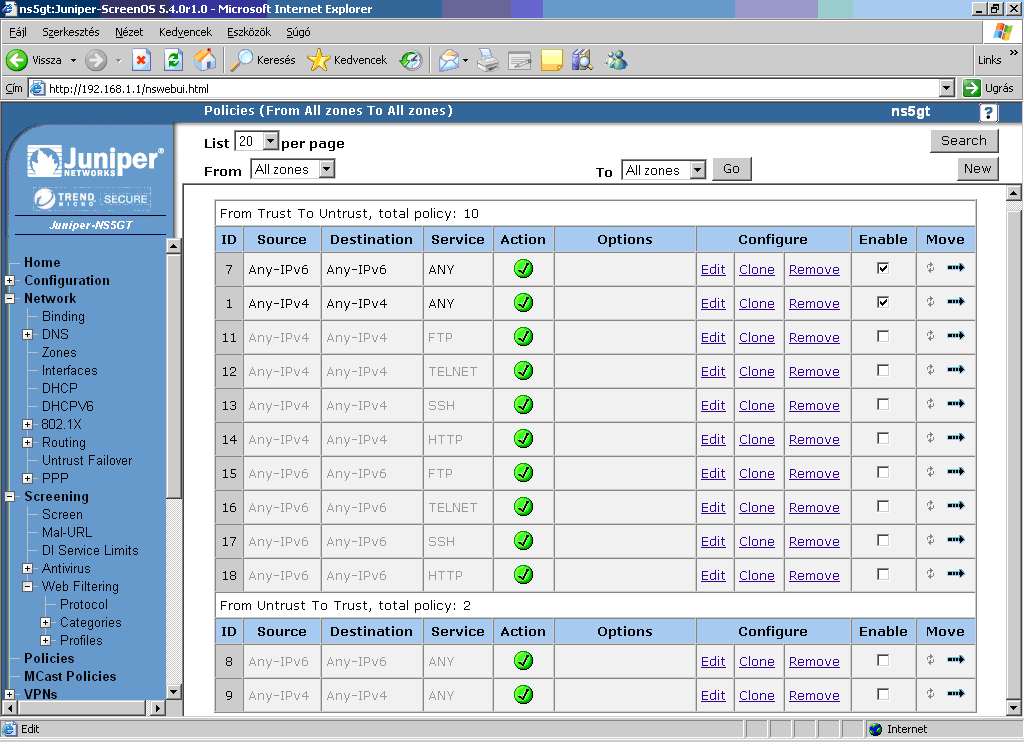This screenshot has height=742, width=1024.
Task: Click the move arrow for policy 7
Action: point(955,268)
